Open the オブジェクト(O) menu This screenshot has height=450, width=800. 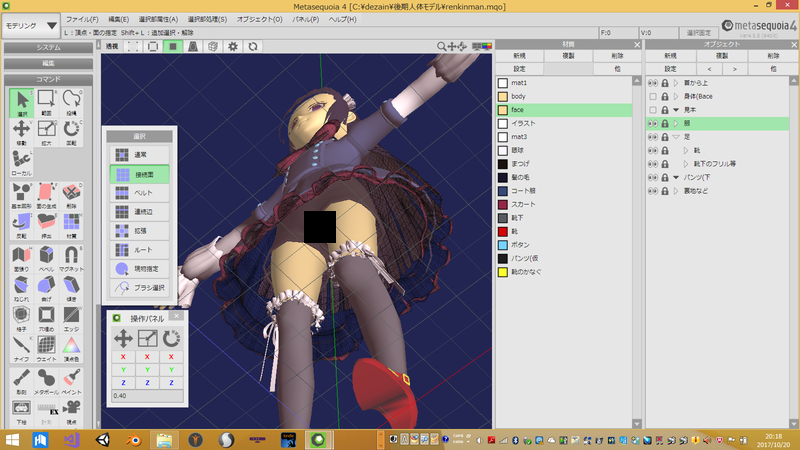(259, 19)
